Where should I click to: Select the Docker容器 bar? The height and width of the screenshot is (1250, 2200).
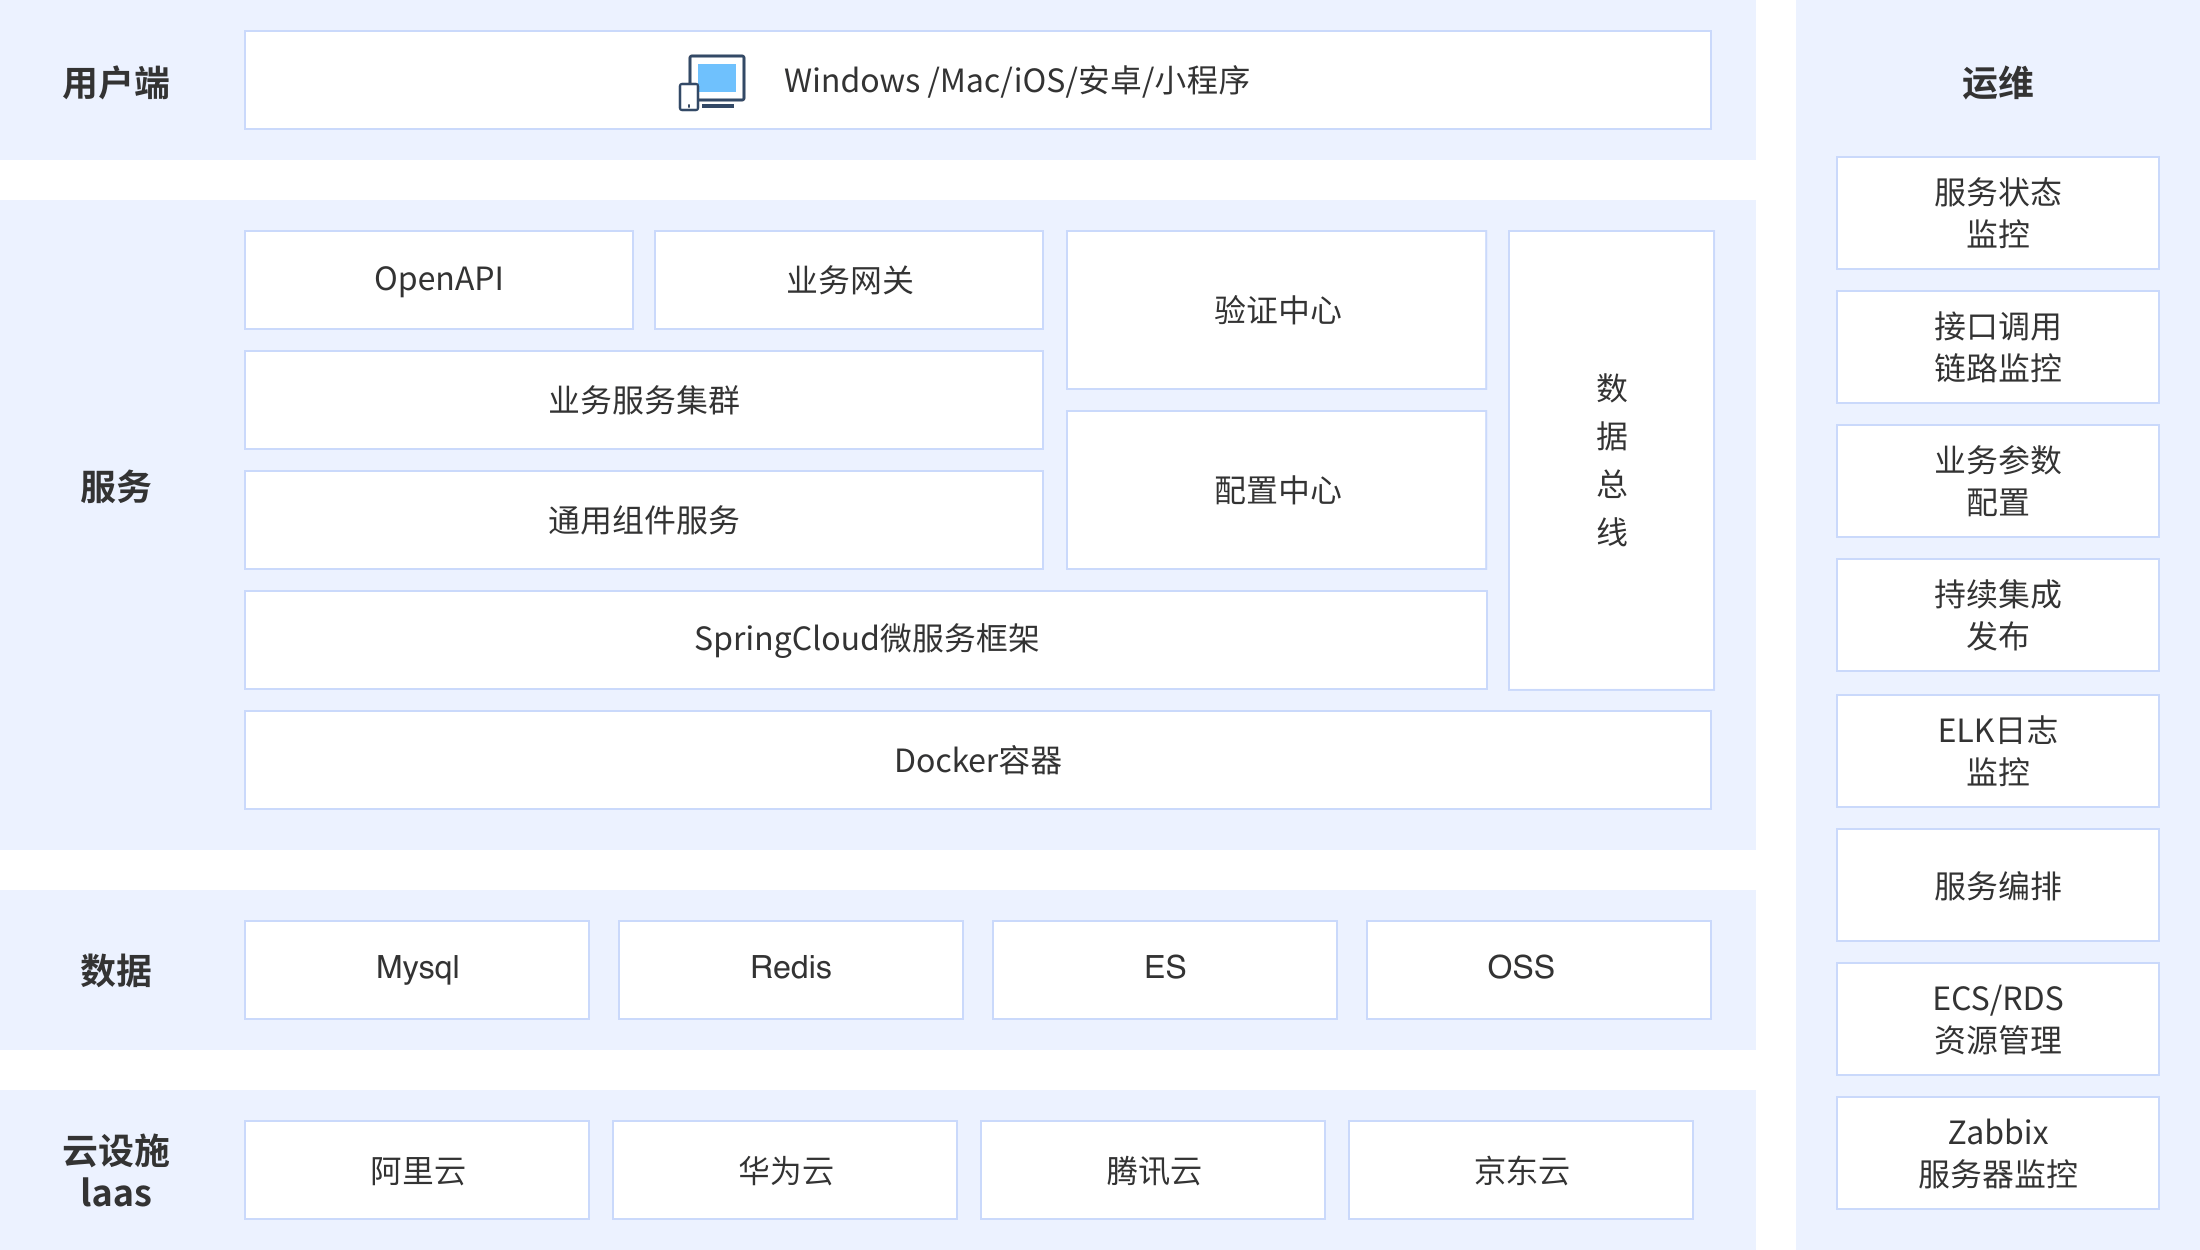point(978,760)
